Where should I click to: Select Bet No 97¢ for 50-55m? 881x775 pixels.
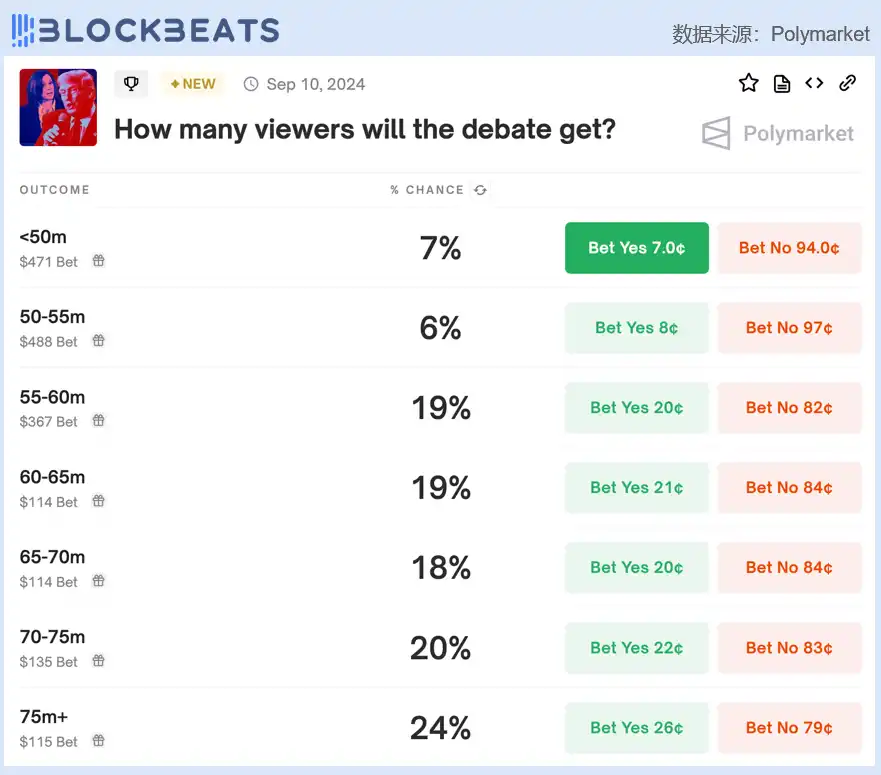[x=789, y=328]
